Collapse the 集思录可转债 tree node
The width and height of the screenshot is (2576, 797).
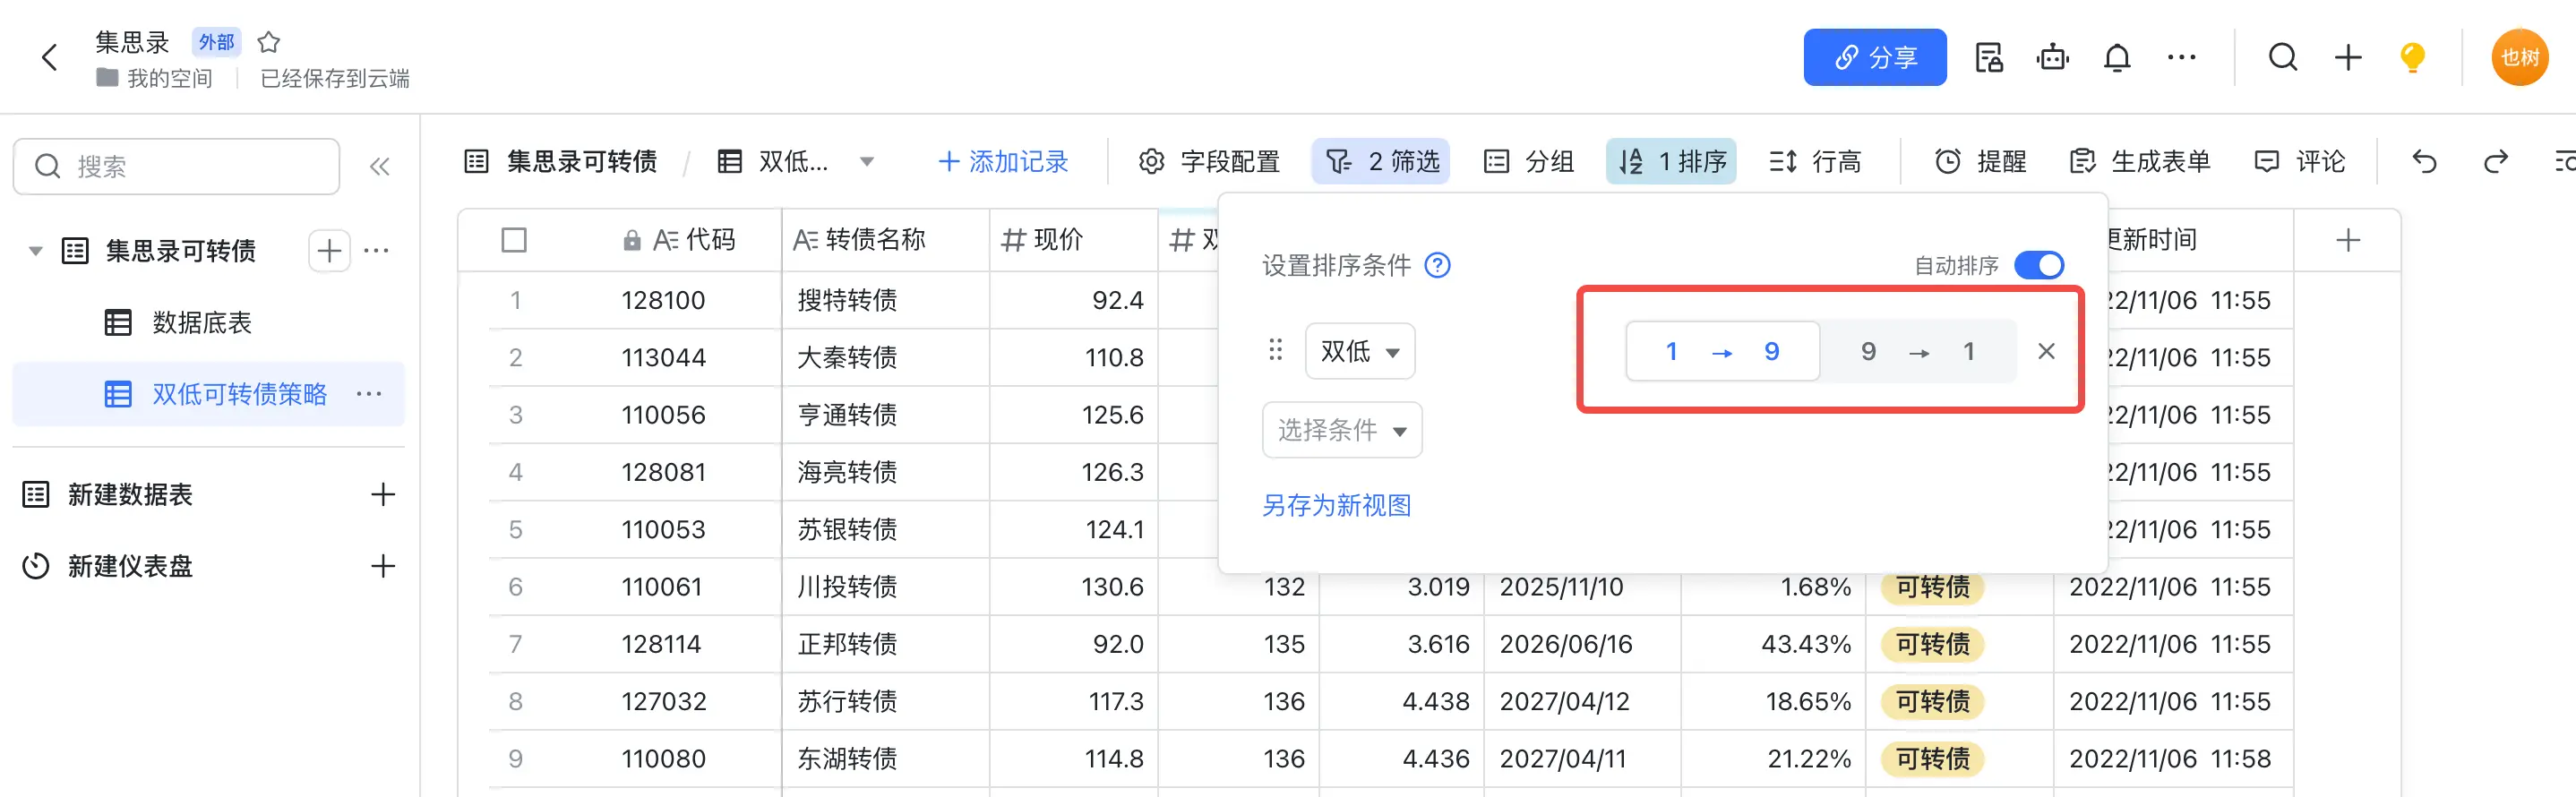(36, 251)
